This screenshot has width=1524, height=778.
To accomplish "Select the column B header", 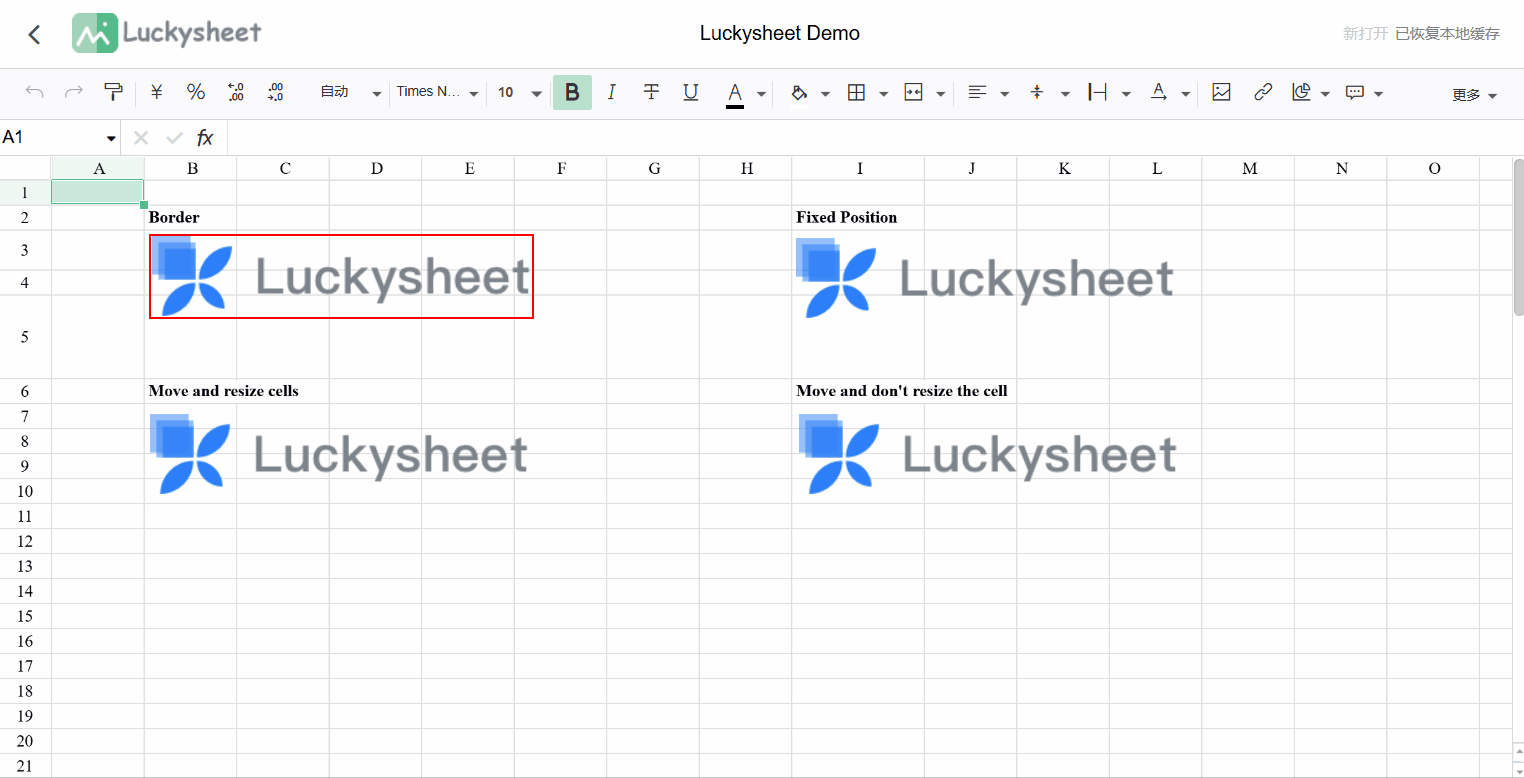I will click(x=191, y=168).
